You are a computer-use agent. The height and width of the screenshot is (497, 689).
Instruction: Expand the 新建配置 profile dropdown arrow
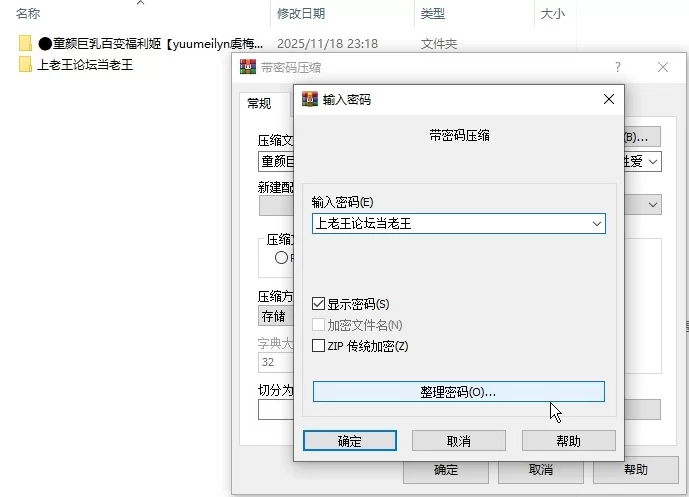(x=653, y=205)
